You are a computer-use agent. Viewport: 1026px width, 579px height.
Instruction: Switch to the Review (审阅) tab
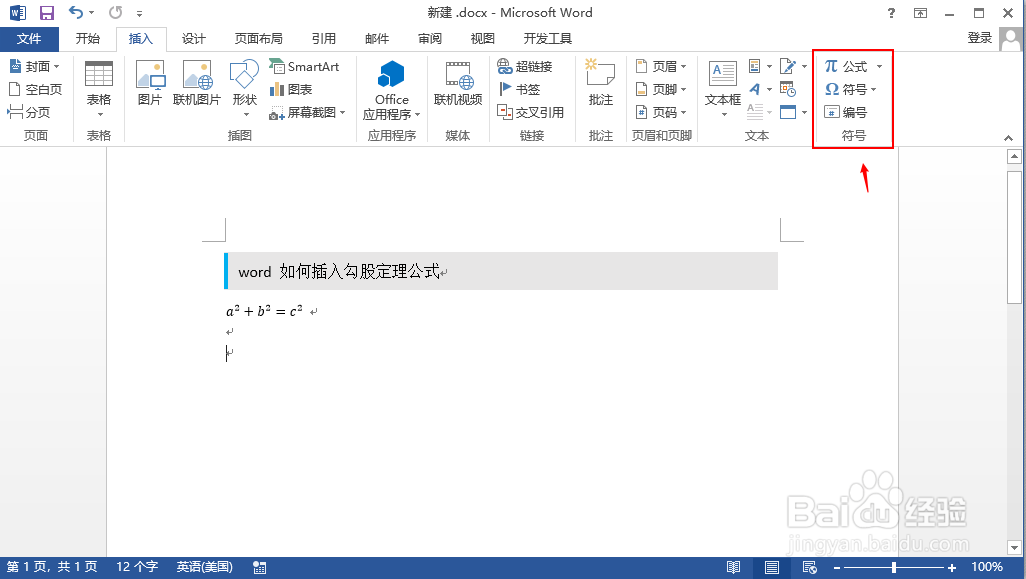tap(430, 39)
